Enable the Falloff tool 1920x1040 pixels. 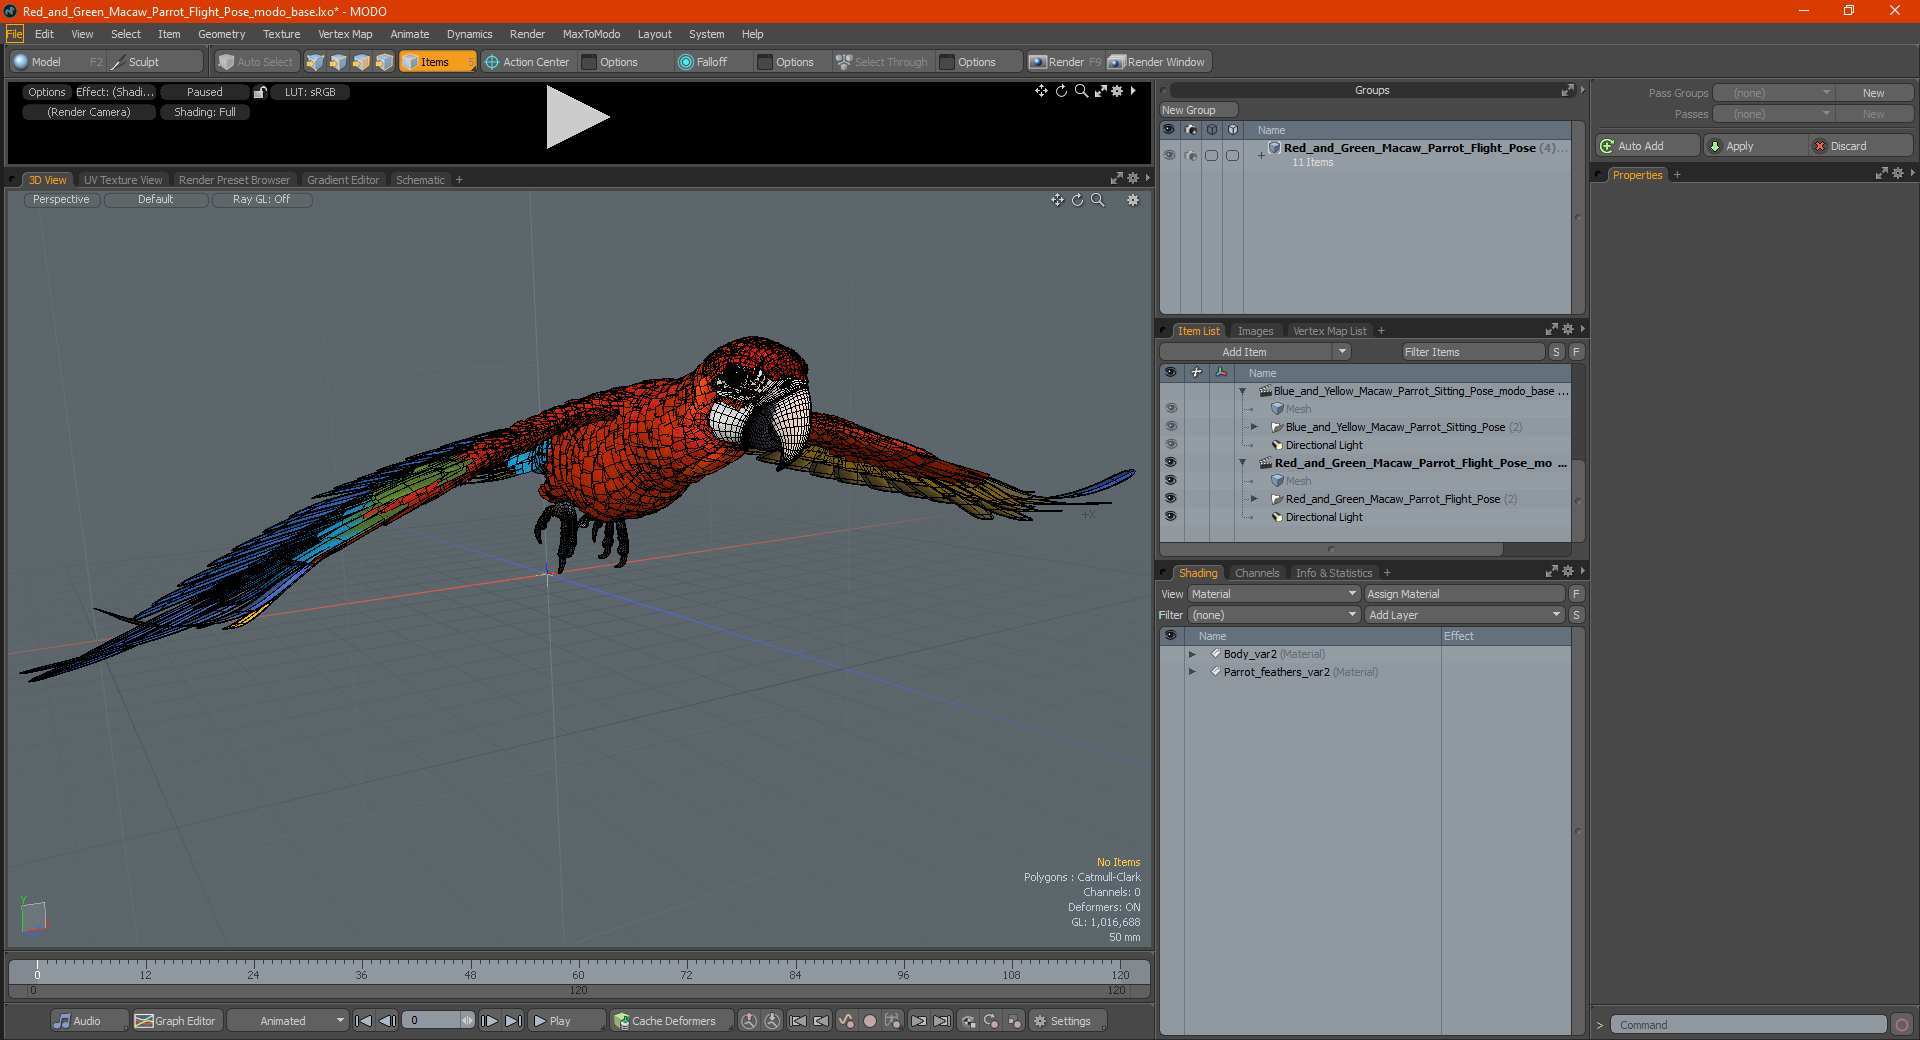point(703,62)
